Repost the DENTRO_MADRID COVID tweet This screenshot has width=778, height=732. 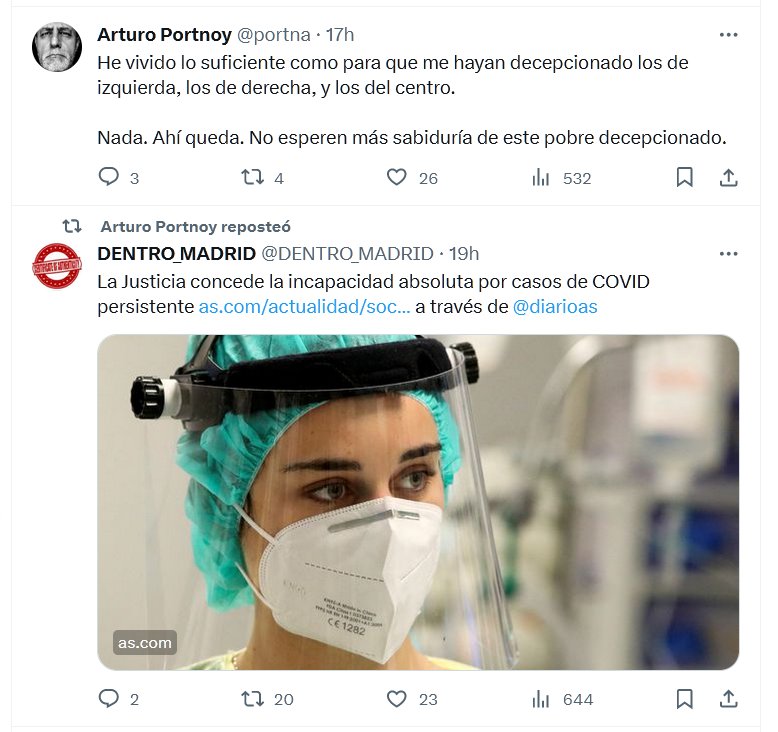click(x=253, y=699)
